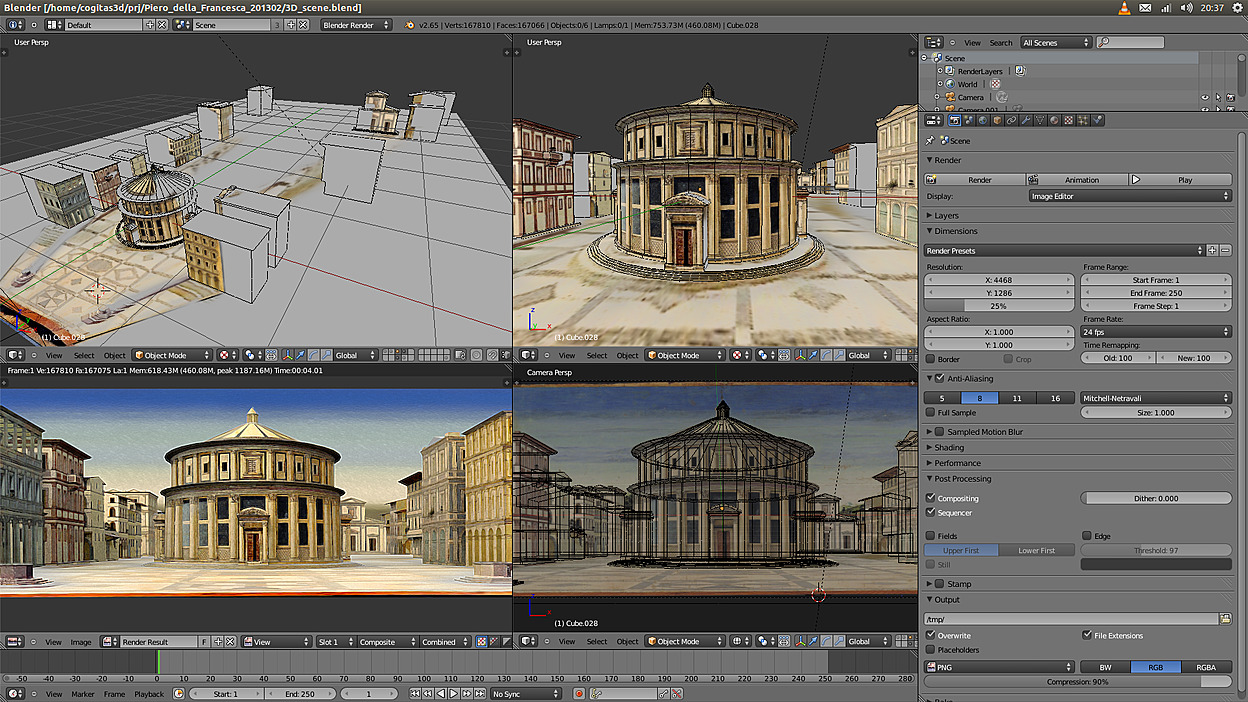Click the Animation render button

click(1077, 180)
